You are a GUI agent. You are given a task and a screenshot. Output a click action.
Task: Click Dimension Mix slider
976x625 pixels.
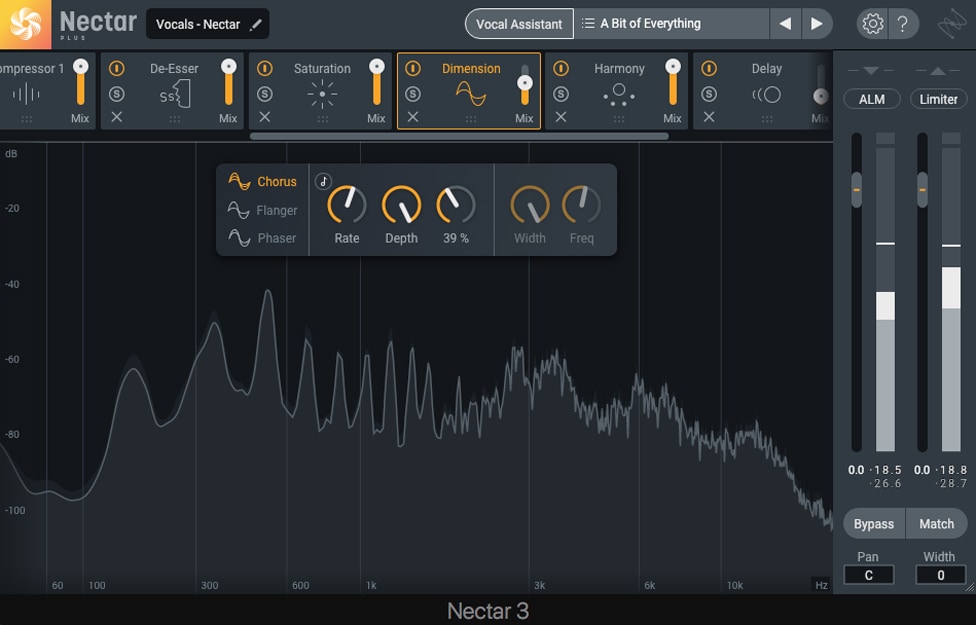pyautogui.click(x=525, y=85)
